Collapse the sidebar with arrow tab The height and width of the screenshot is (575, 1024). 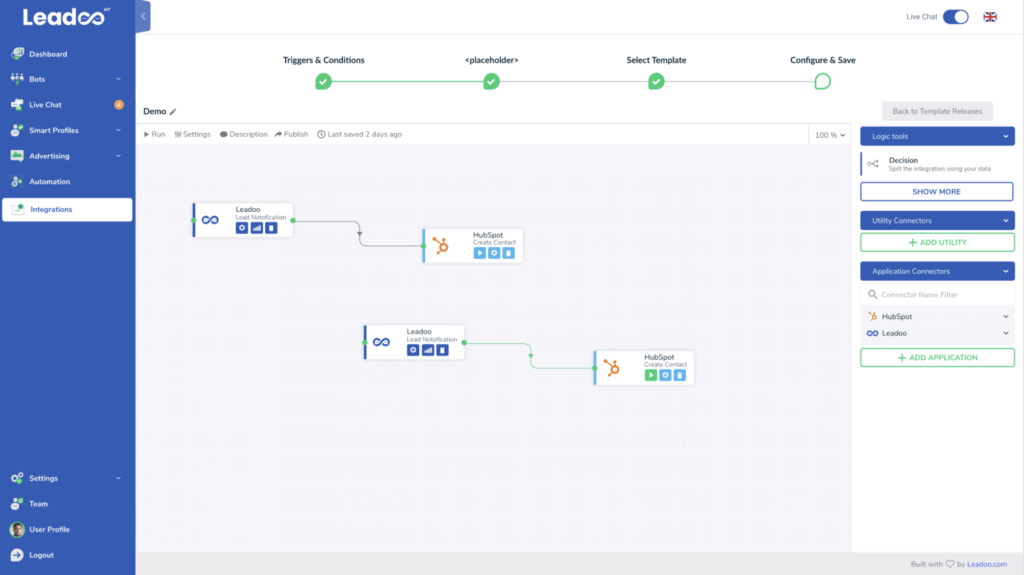(143, 16)
